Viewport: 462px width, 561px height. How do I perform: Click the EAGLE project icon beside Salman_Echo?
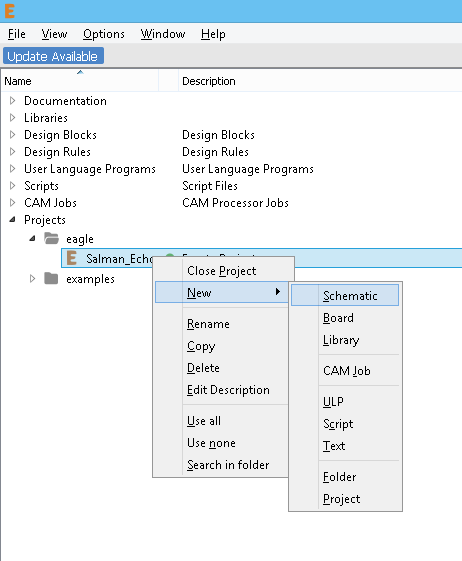click(x=72, y=258)
